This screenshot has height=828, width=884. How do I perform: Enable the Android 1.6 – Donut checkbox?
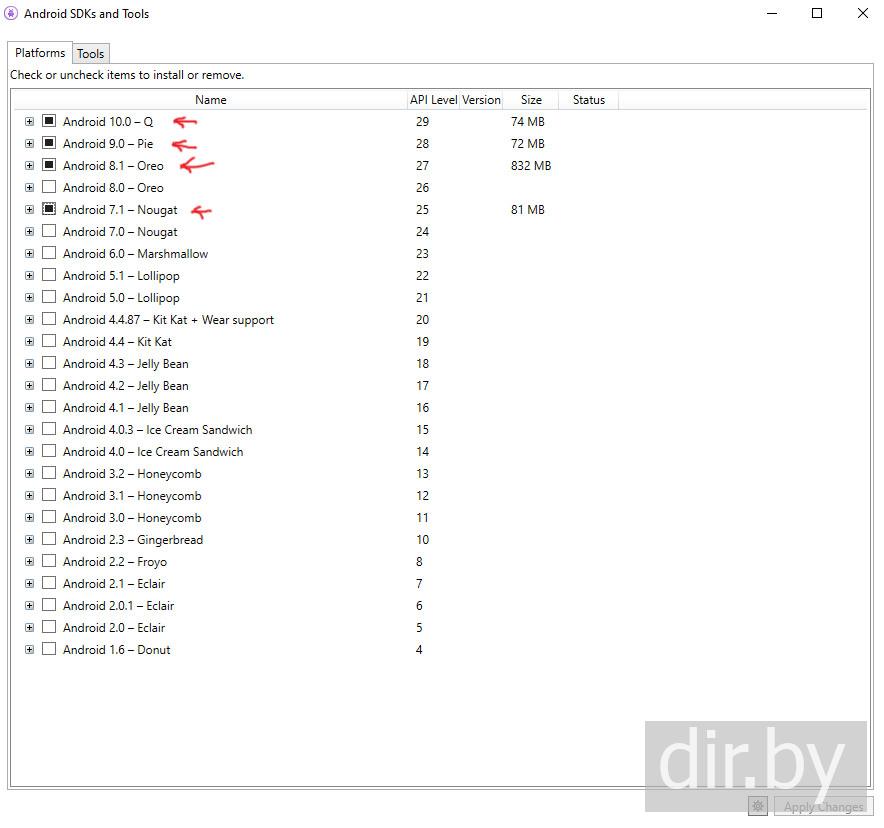(x=49, y=648)
